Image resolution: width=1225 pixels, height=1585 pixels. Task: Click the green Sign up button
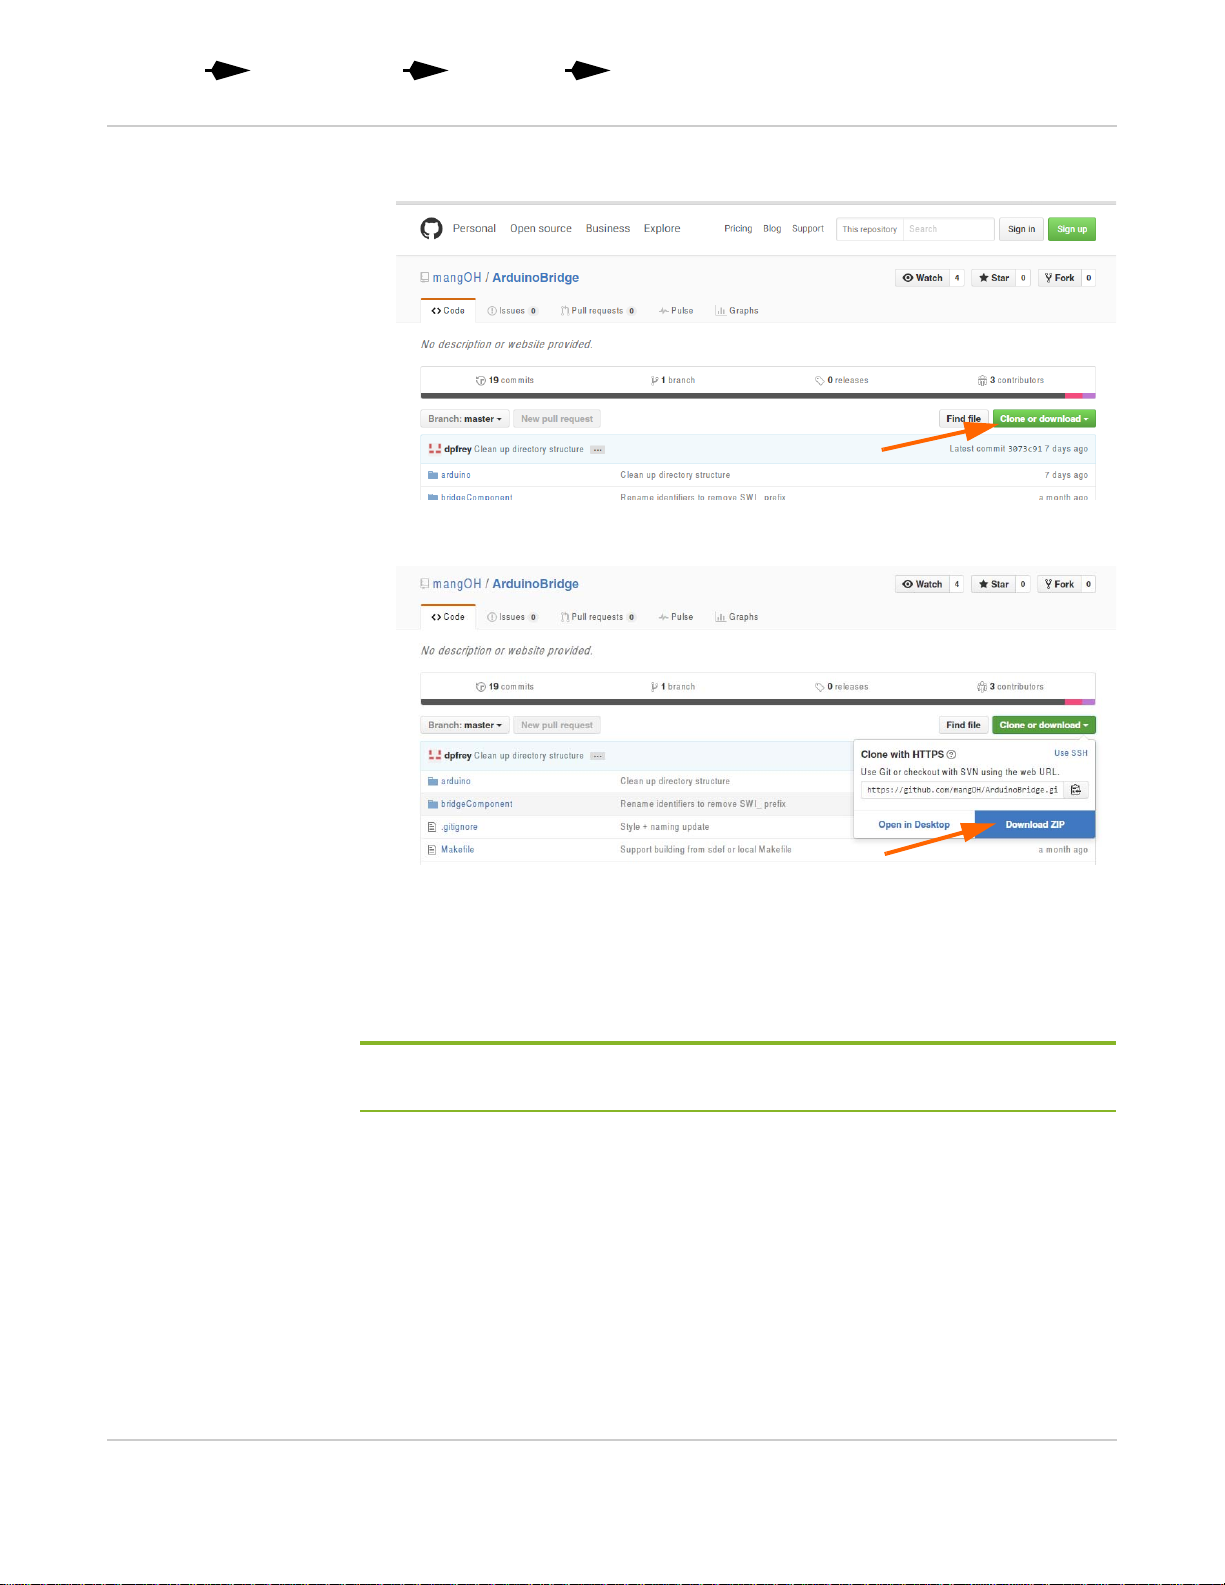click(x=1072, y=229)
